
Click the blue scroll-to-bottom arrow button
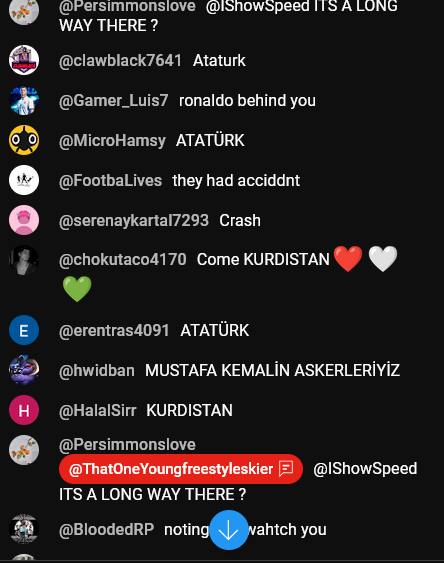(229, 530)
